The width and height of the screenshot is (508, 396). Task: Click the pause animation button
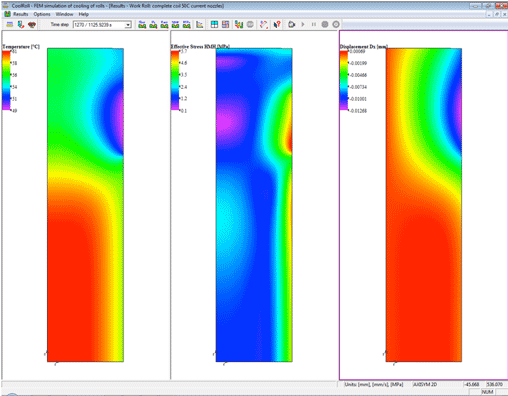click(314, 24)
